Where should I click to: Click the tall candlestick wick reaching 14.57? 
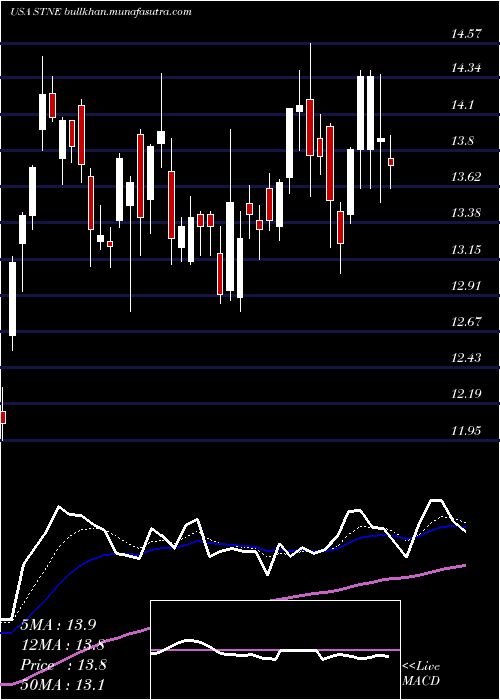(x=310, y=120)
